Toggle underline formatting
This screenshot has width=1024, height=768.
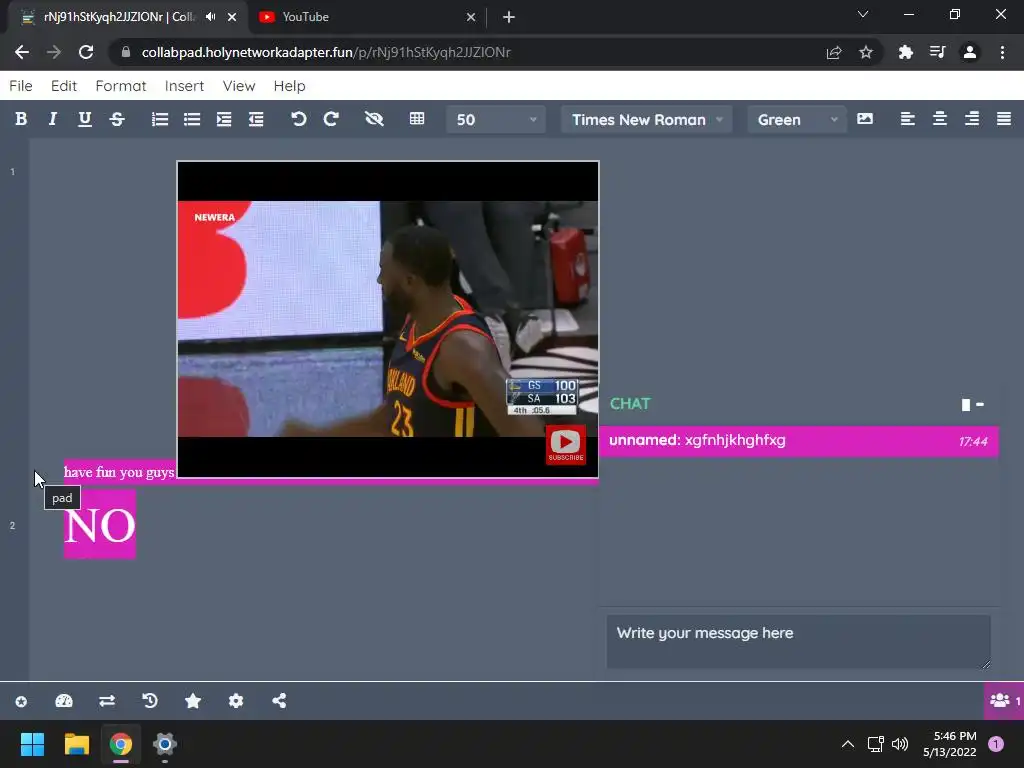84,119
